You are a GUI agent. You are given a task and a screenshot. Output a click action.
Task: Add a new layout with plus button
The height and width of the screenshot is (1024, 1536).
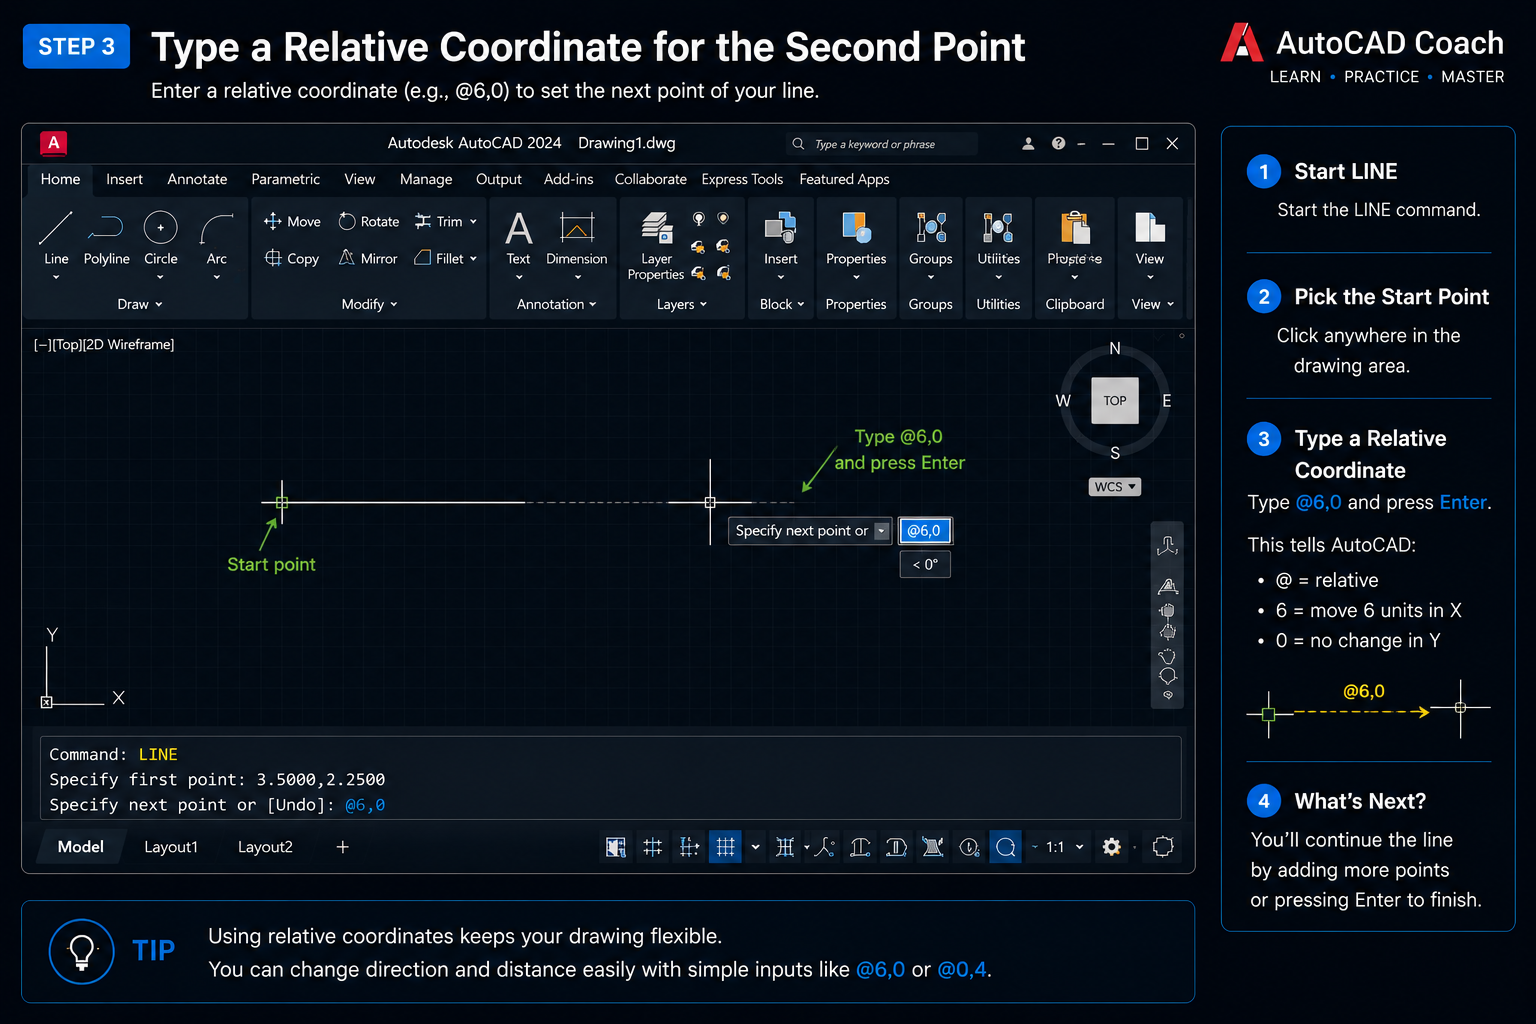(342, 847)
